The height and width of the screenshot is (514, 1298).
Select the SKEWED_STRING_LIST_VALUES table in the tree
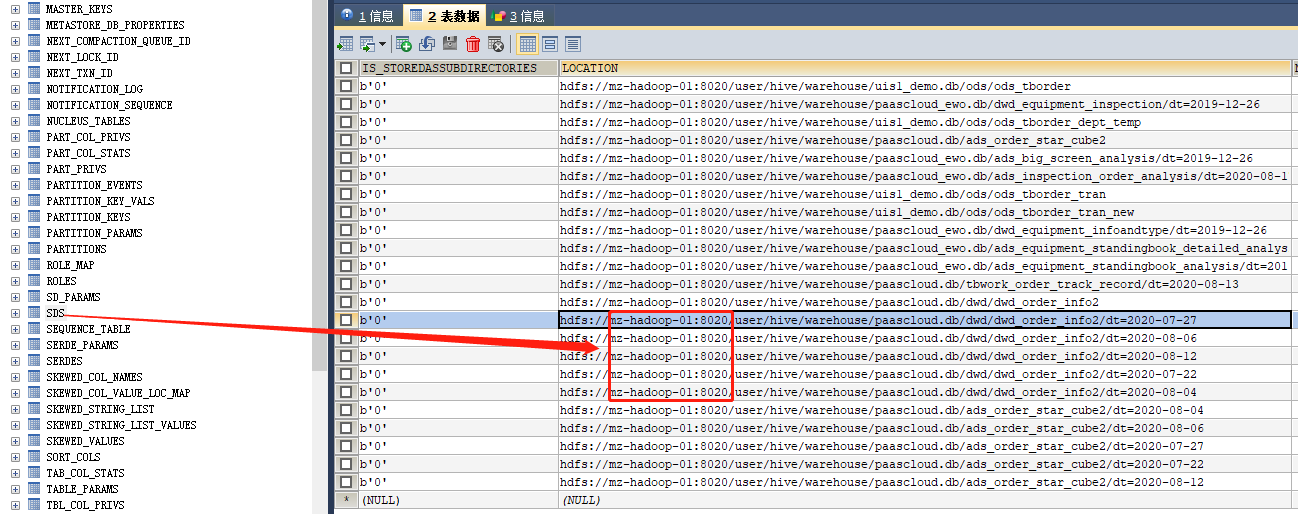point(121,425)
